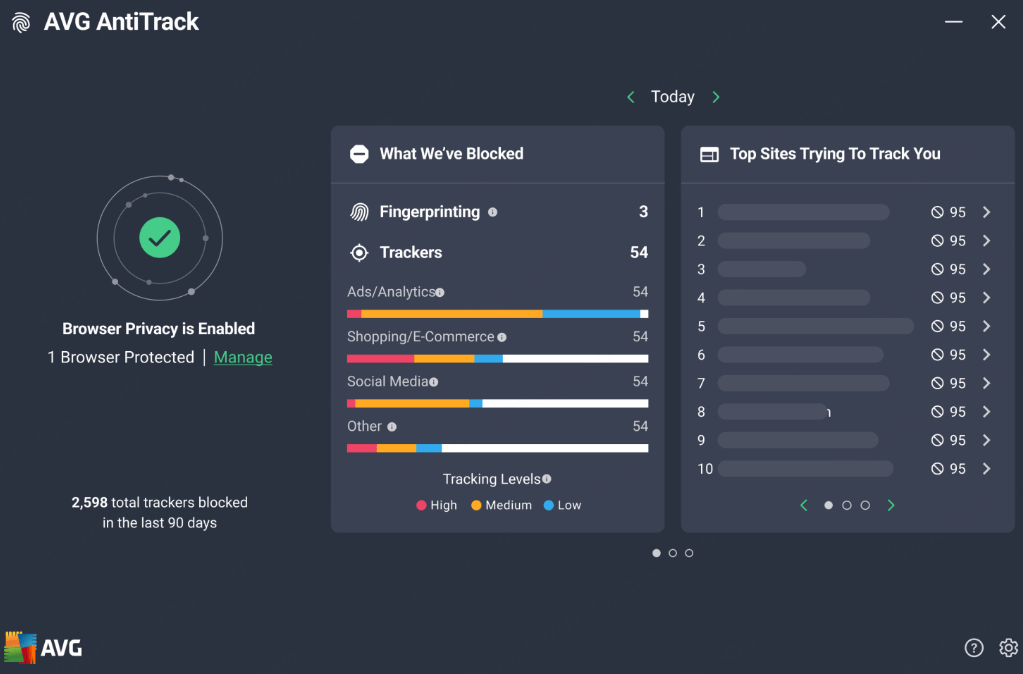1023x674 pixels.
Task: Click the blocked icon for site 8
Action: tap(938, 412)
